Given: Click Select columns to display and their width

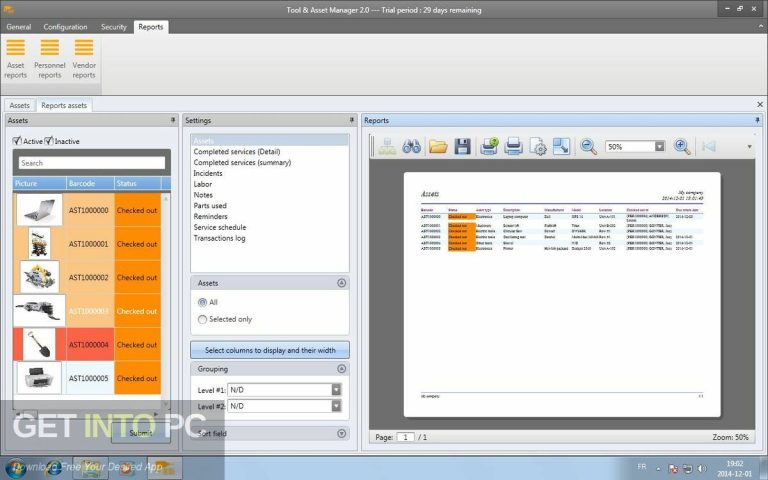Looking at the screenshot, I should tap(270, 350).
